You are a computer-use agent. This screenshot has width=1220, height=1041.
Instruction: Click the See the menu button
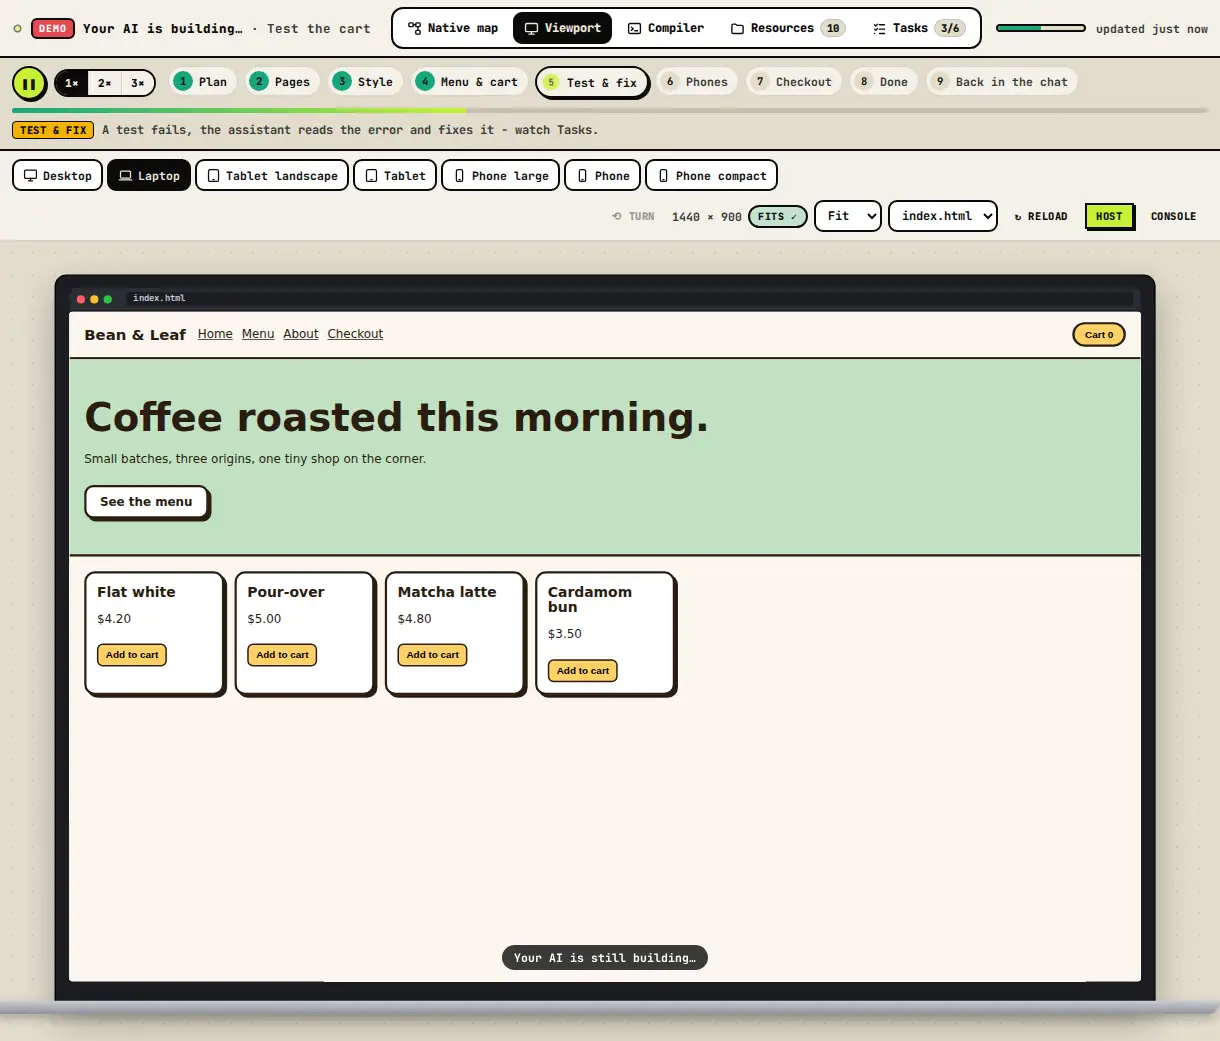pos(146,502)
